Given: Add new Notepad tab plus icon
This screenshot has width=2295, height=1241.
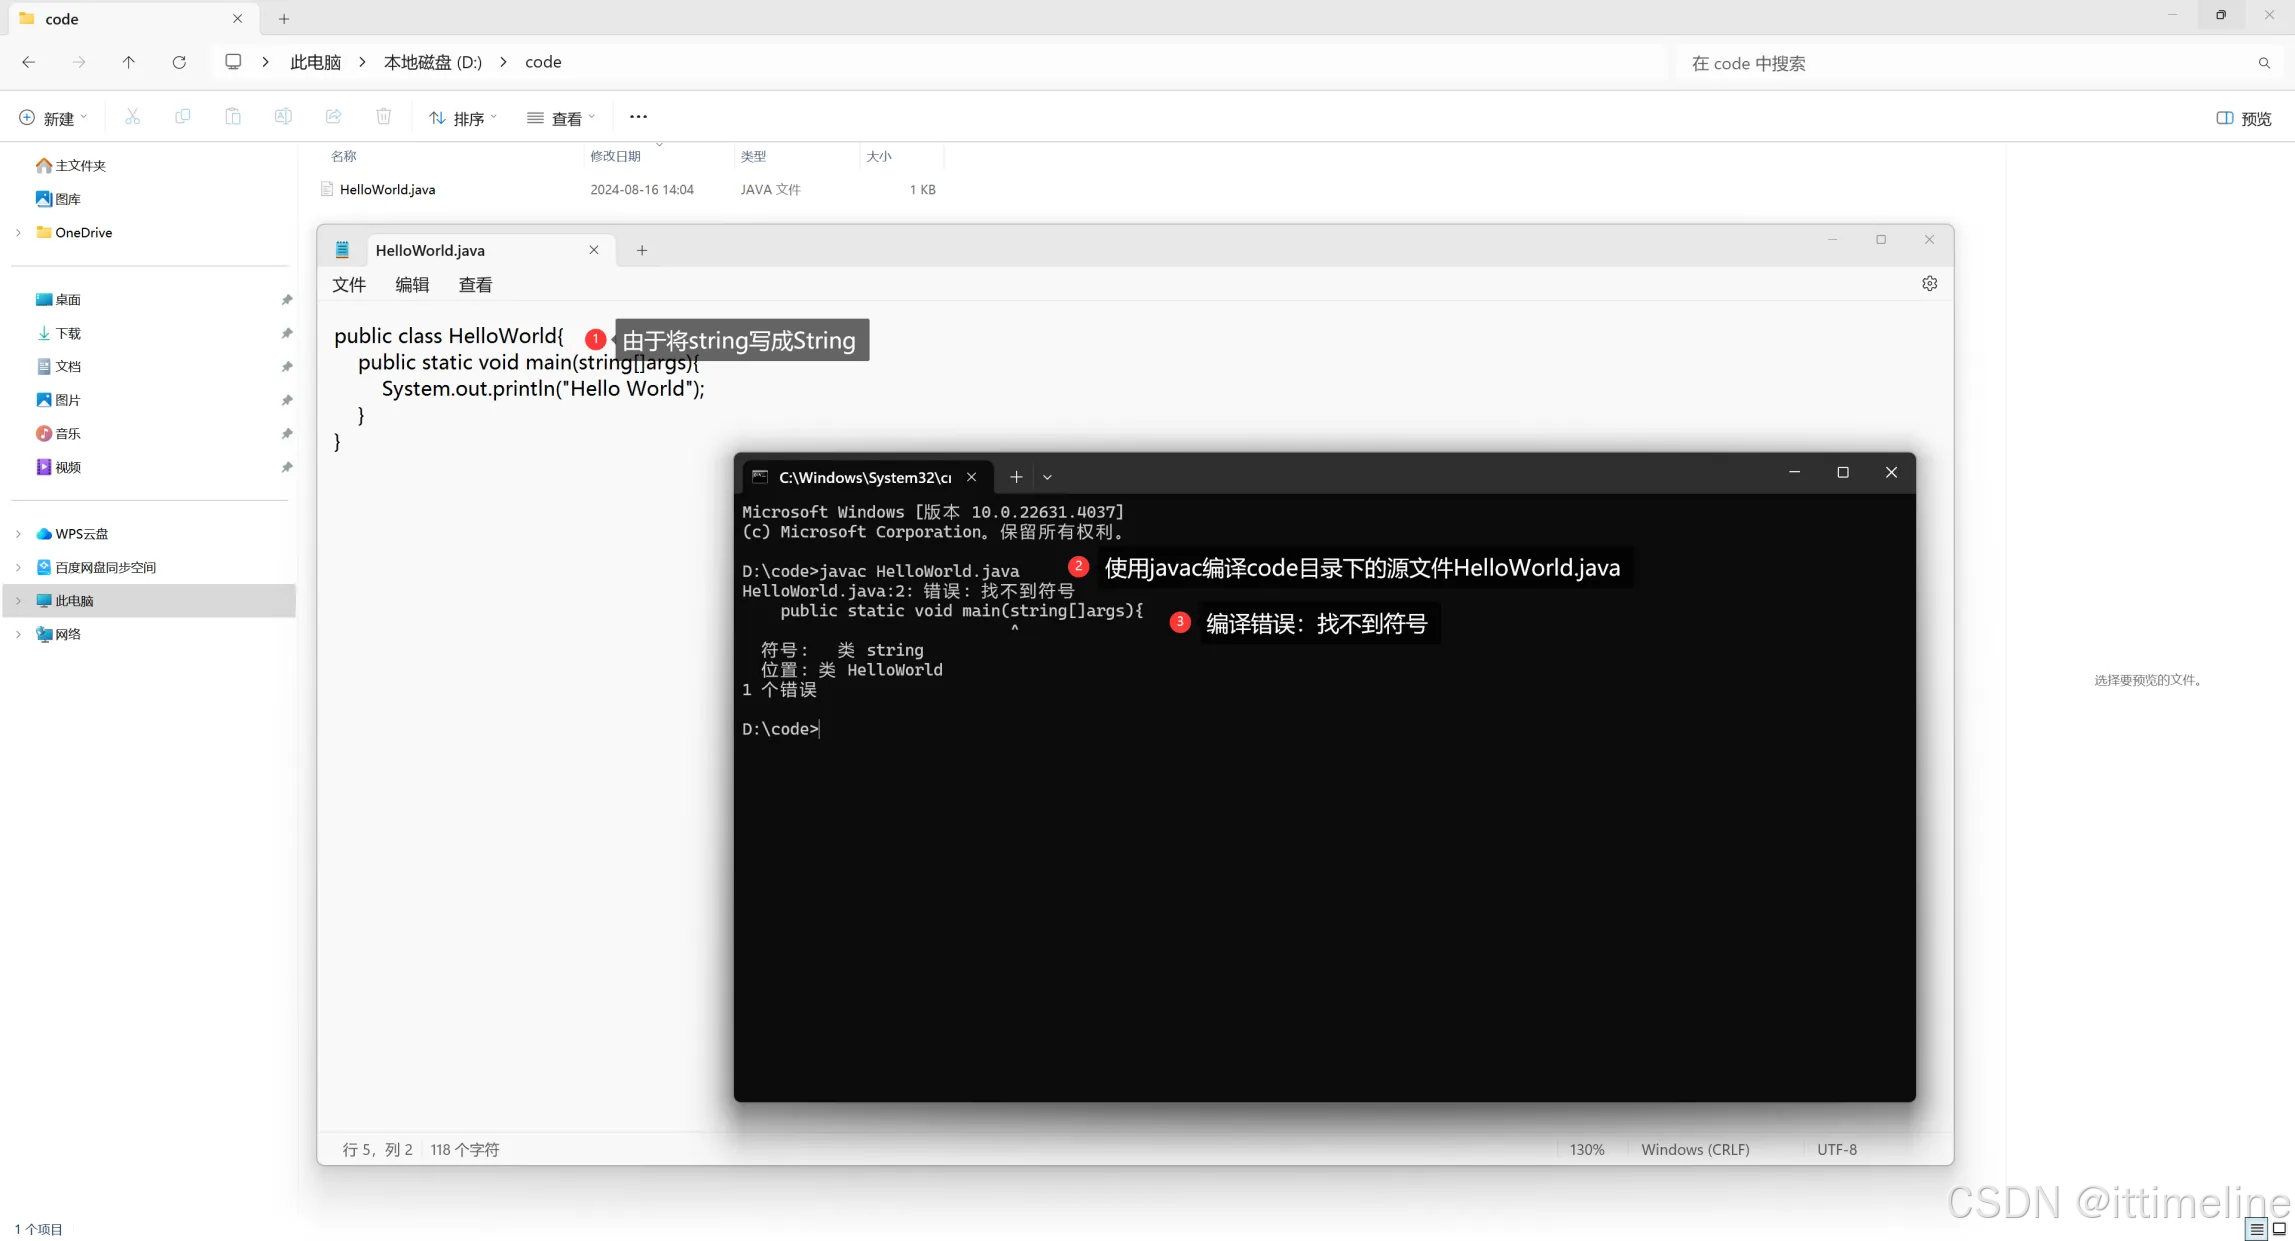Looking at the screenshot, I should 642,250.
